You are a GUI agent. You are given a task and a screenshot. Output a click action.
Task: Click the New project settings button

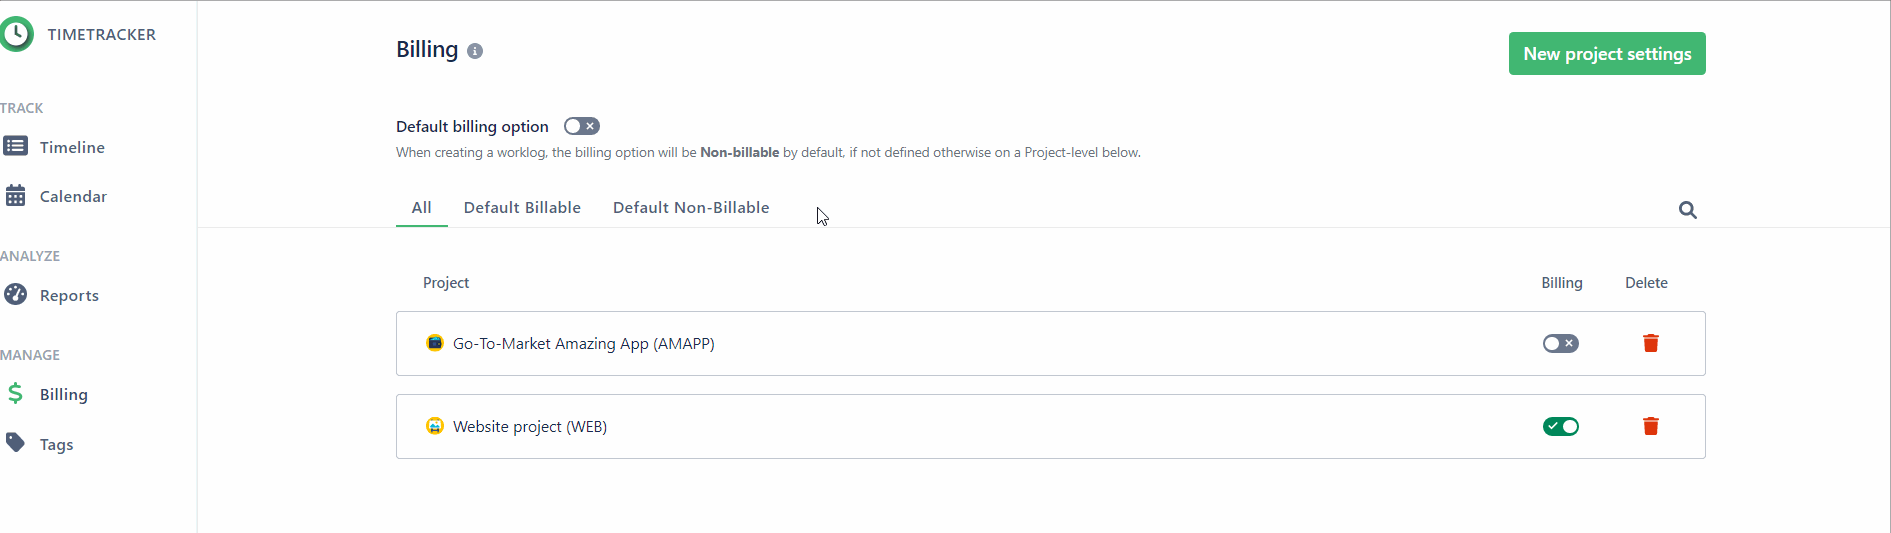coord(1607,54)
